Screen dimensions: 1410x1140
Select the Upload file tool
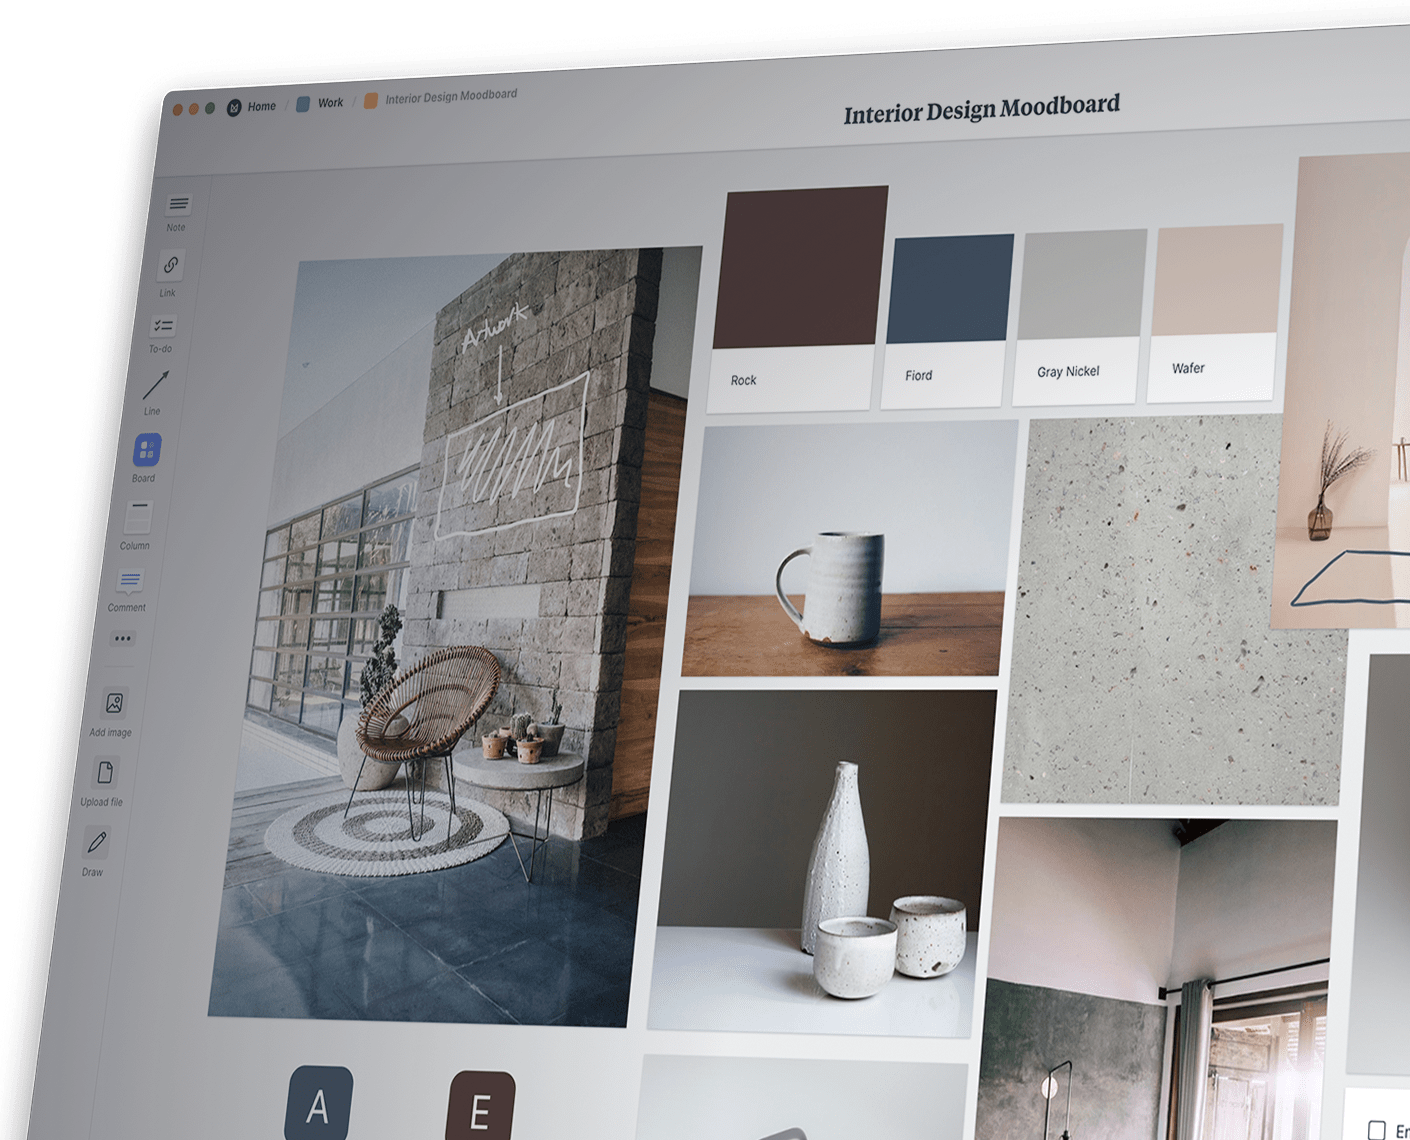pos(105,772)
